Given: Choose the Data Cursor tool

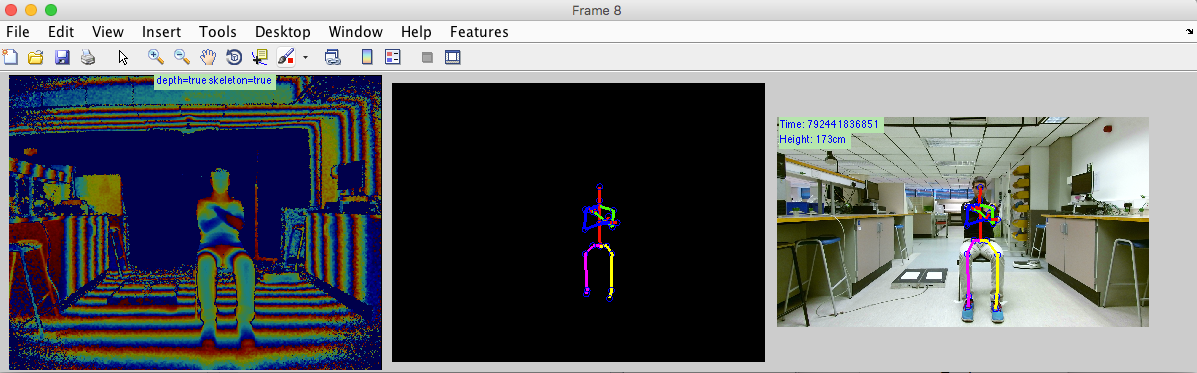Looking at the screenshot, I should point(260,56).
